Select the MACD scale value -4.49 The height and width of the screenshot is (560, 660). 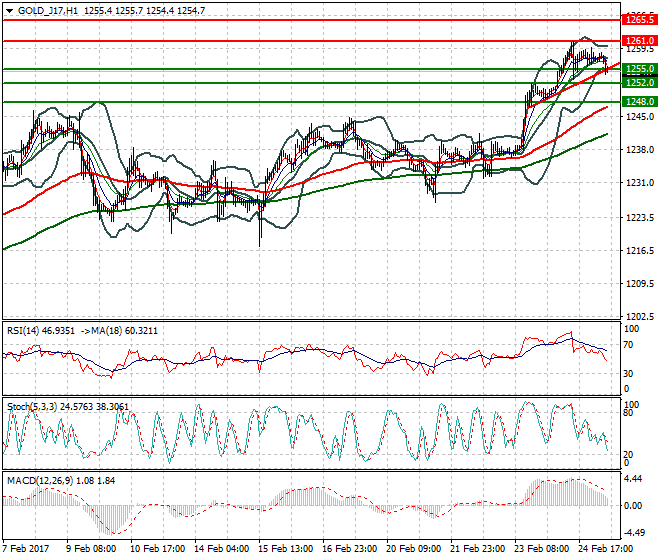click(634, 533)
